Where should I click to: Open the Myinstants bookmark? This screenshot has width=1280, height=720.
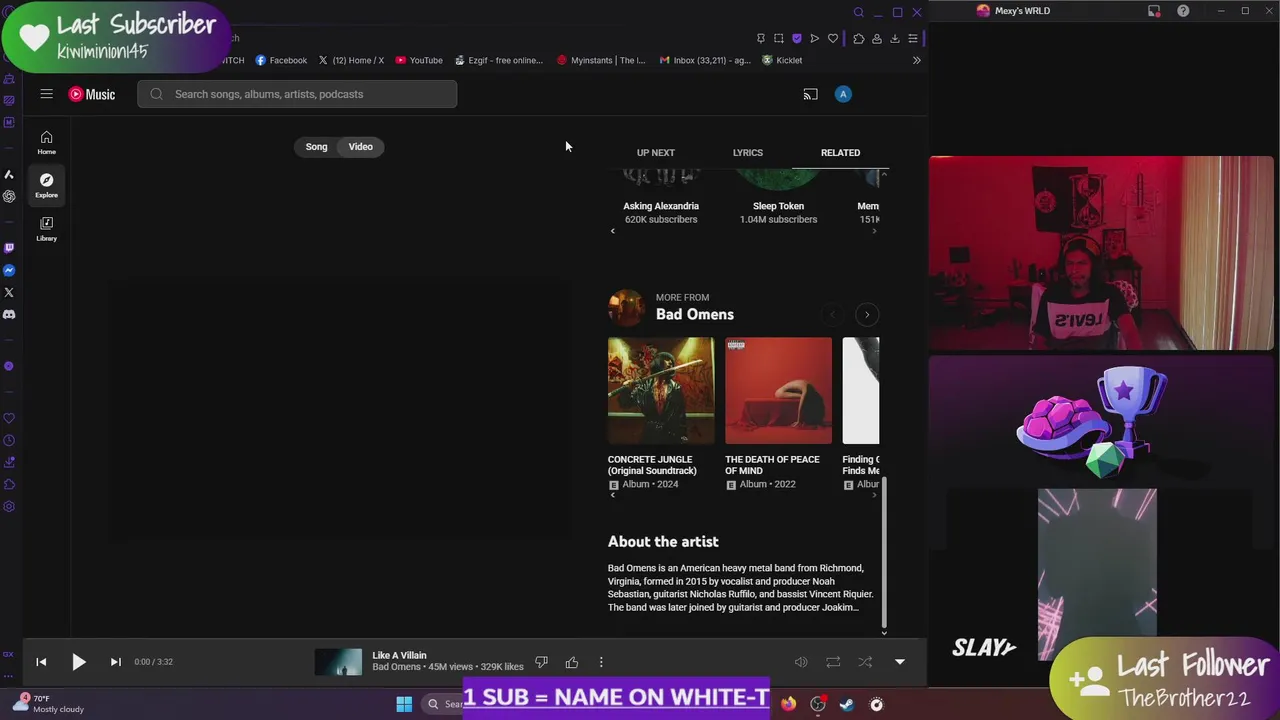tap(601, 60)
